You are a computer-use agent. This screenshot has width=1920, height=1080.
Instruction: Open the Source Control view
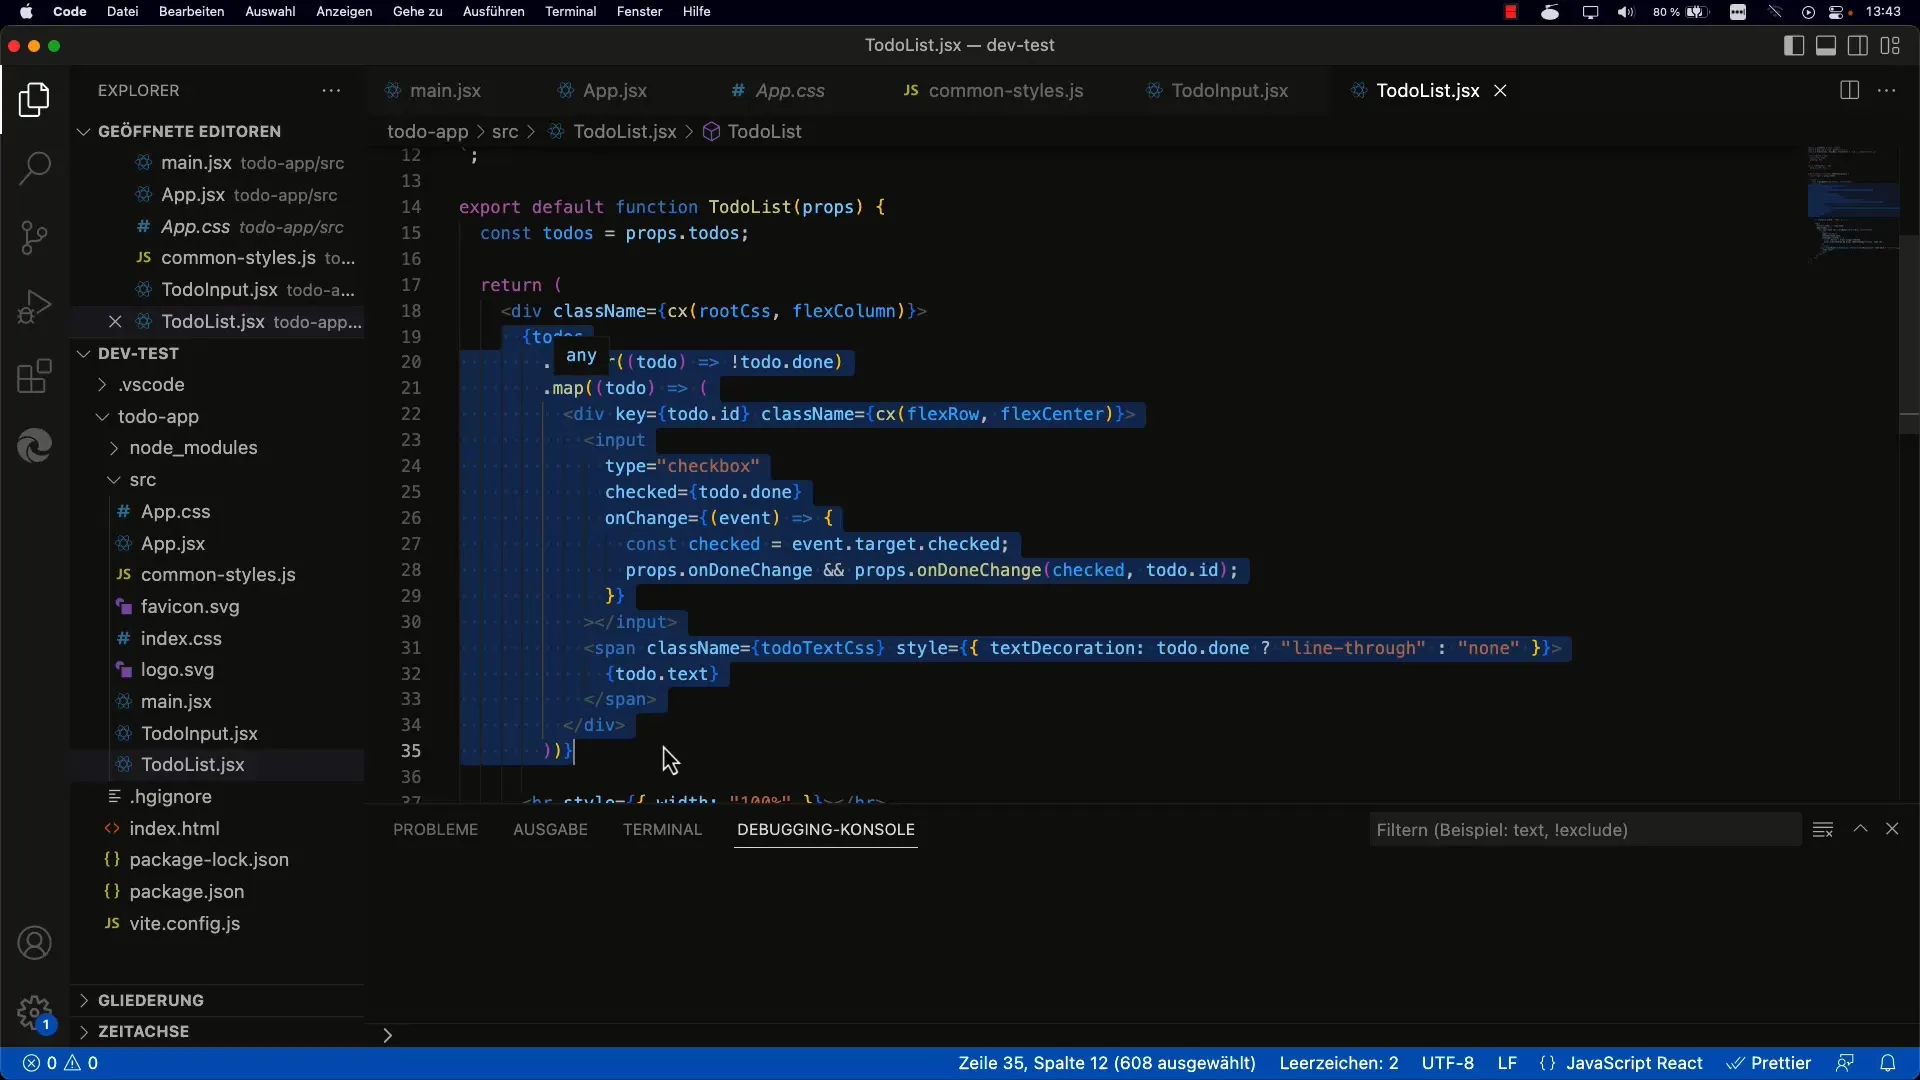(34, 237)
